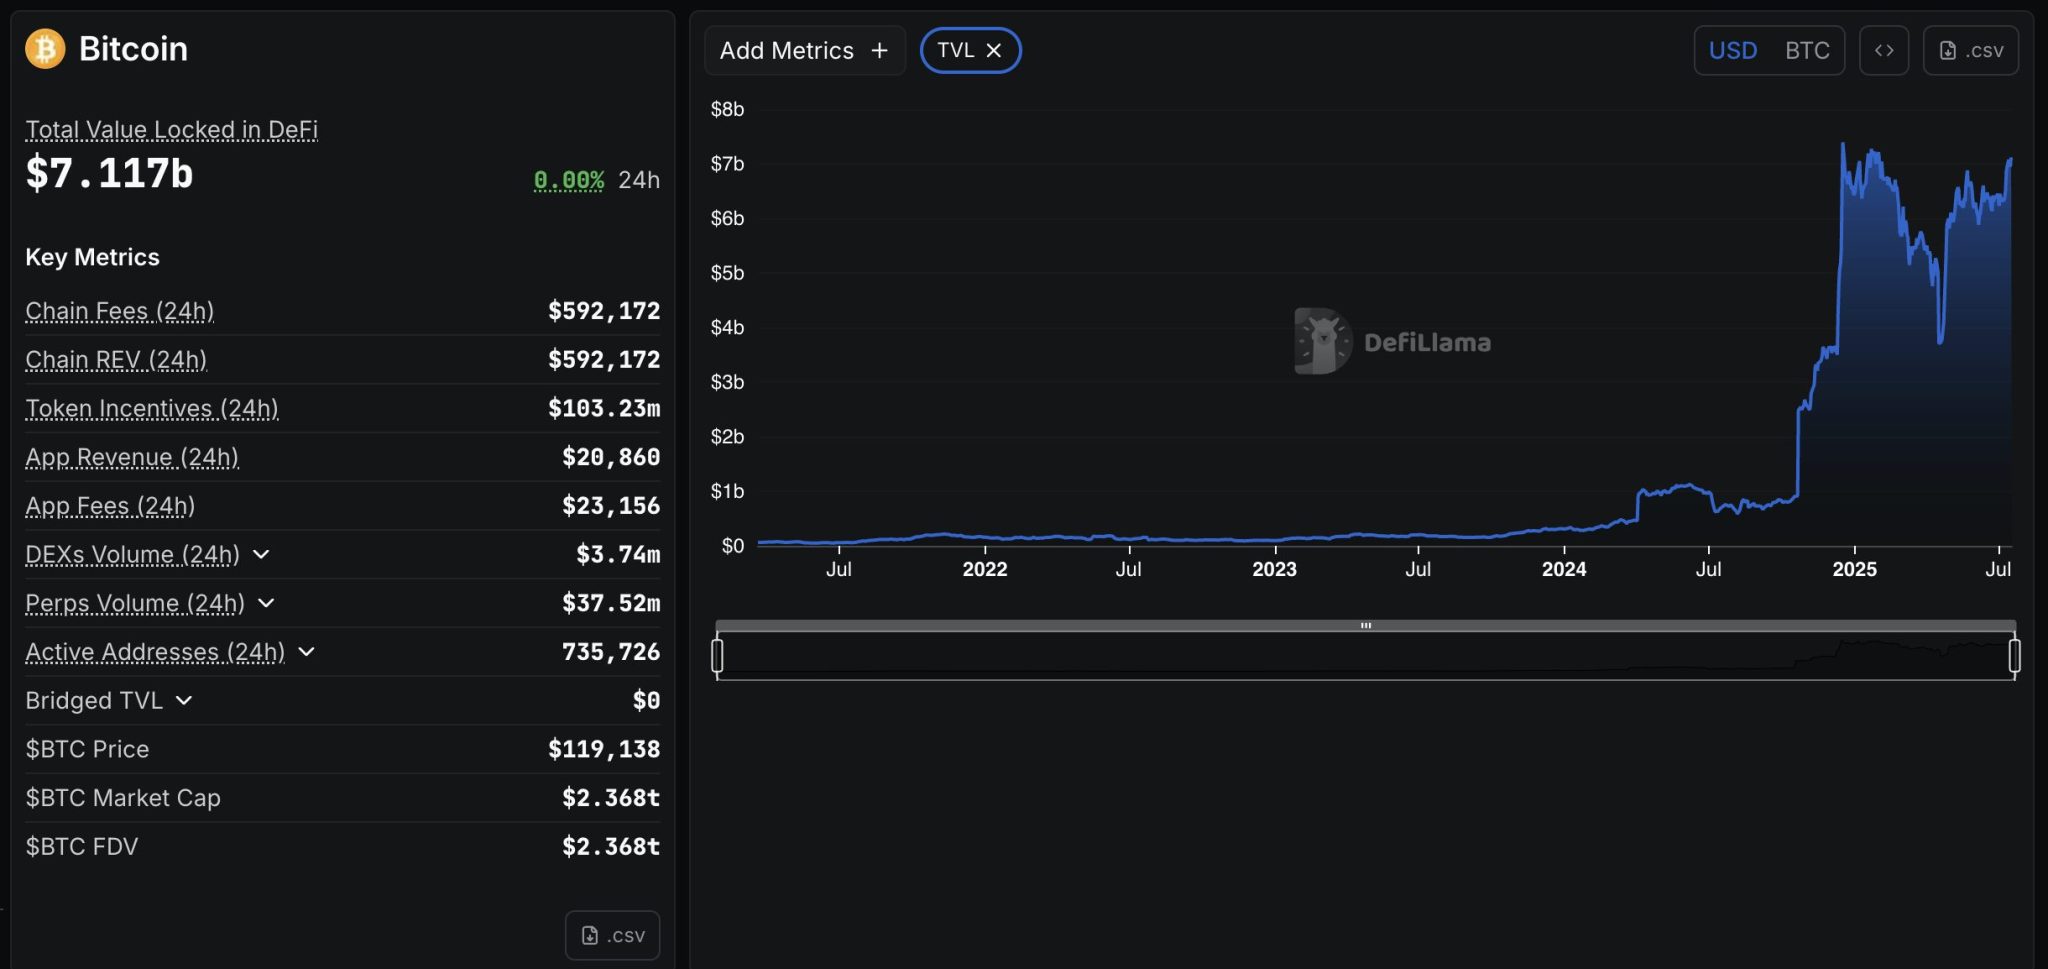Select the TVL chip above the chart
The height and width of the screenshot is (969, 2048).
coord(960,50)
